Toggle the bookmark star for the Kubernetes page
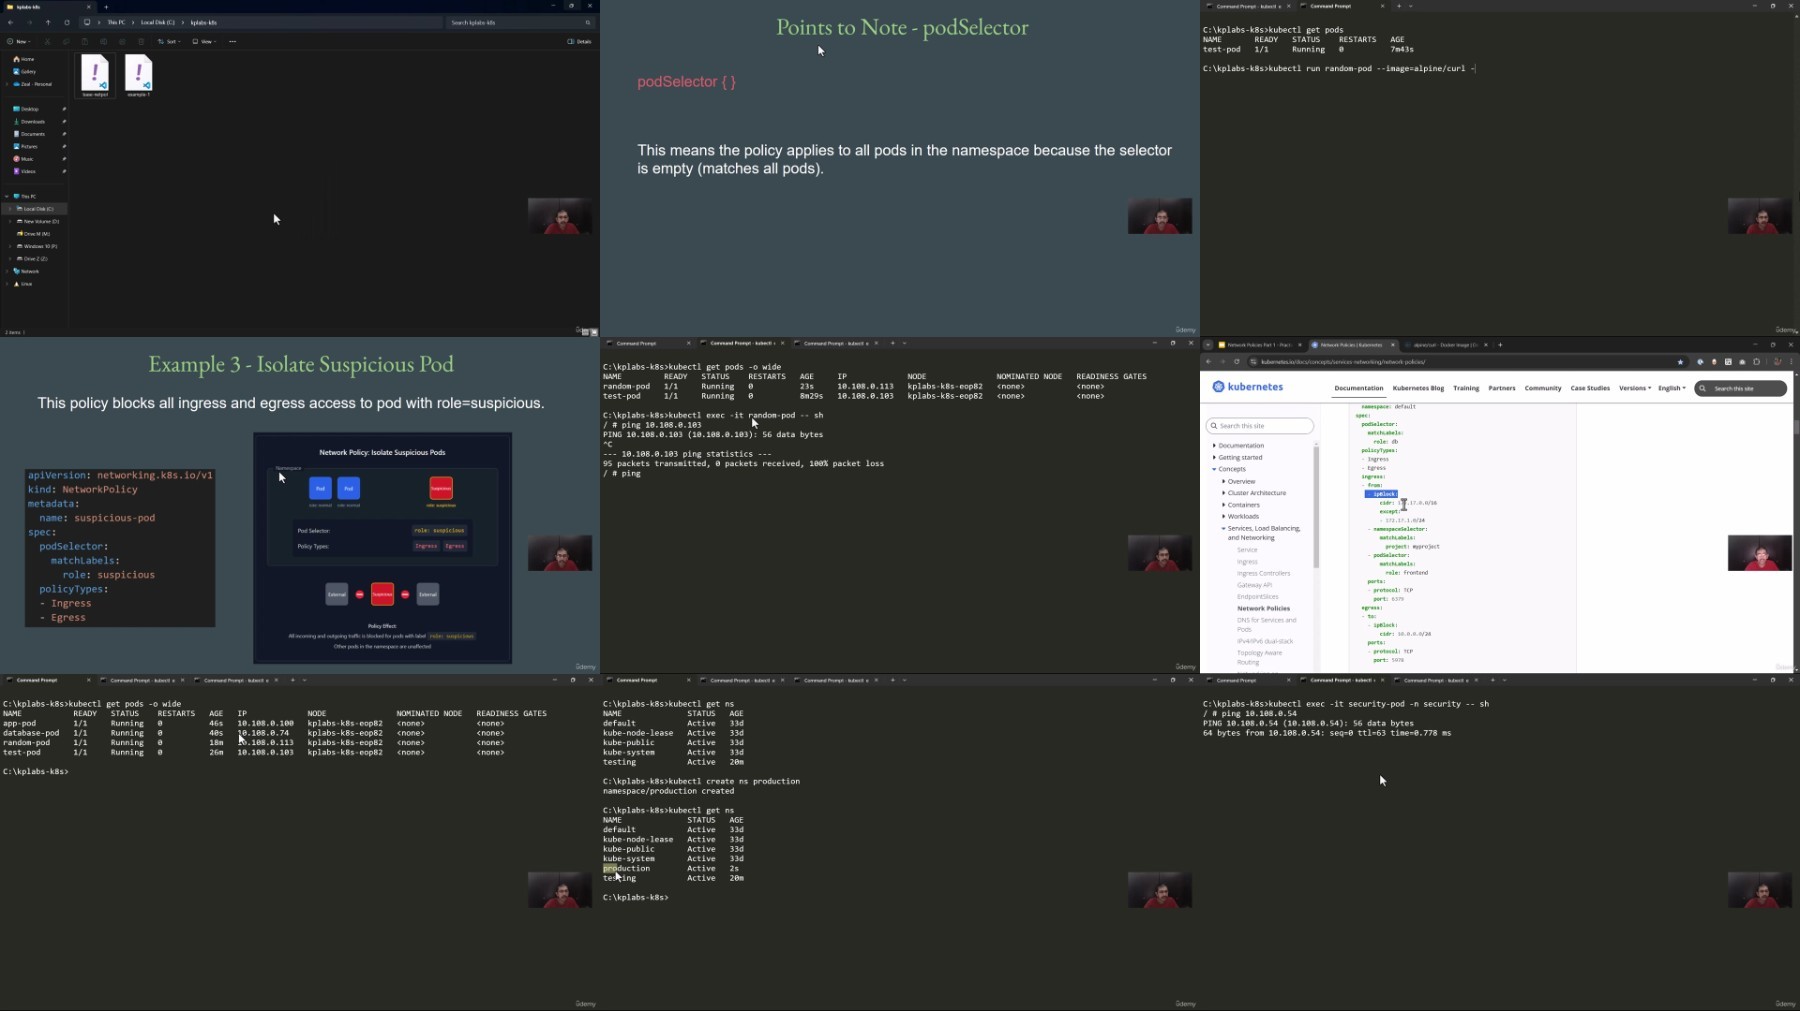 click(1680, 362)
